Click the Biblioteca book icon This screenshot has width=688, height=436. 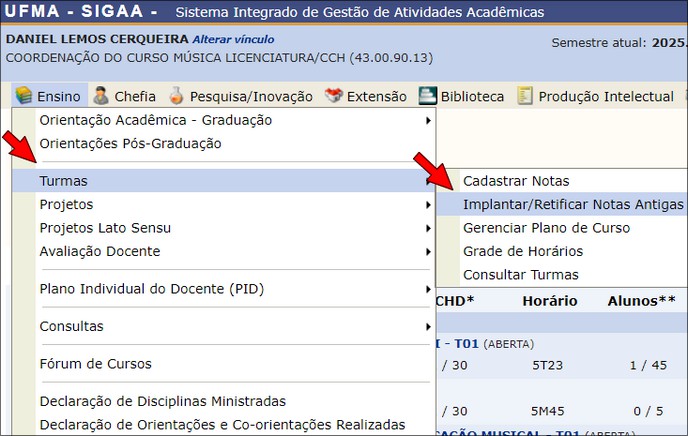click(427, 97)
